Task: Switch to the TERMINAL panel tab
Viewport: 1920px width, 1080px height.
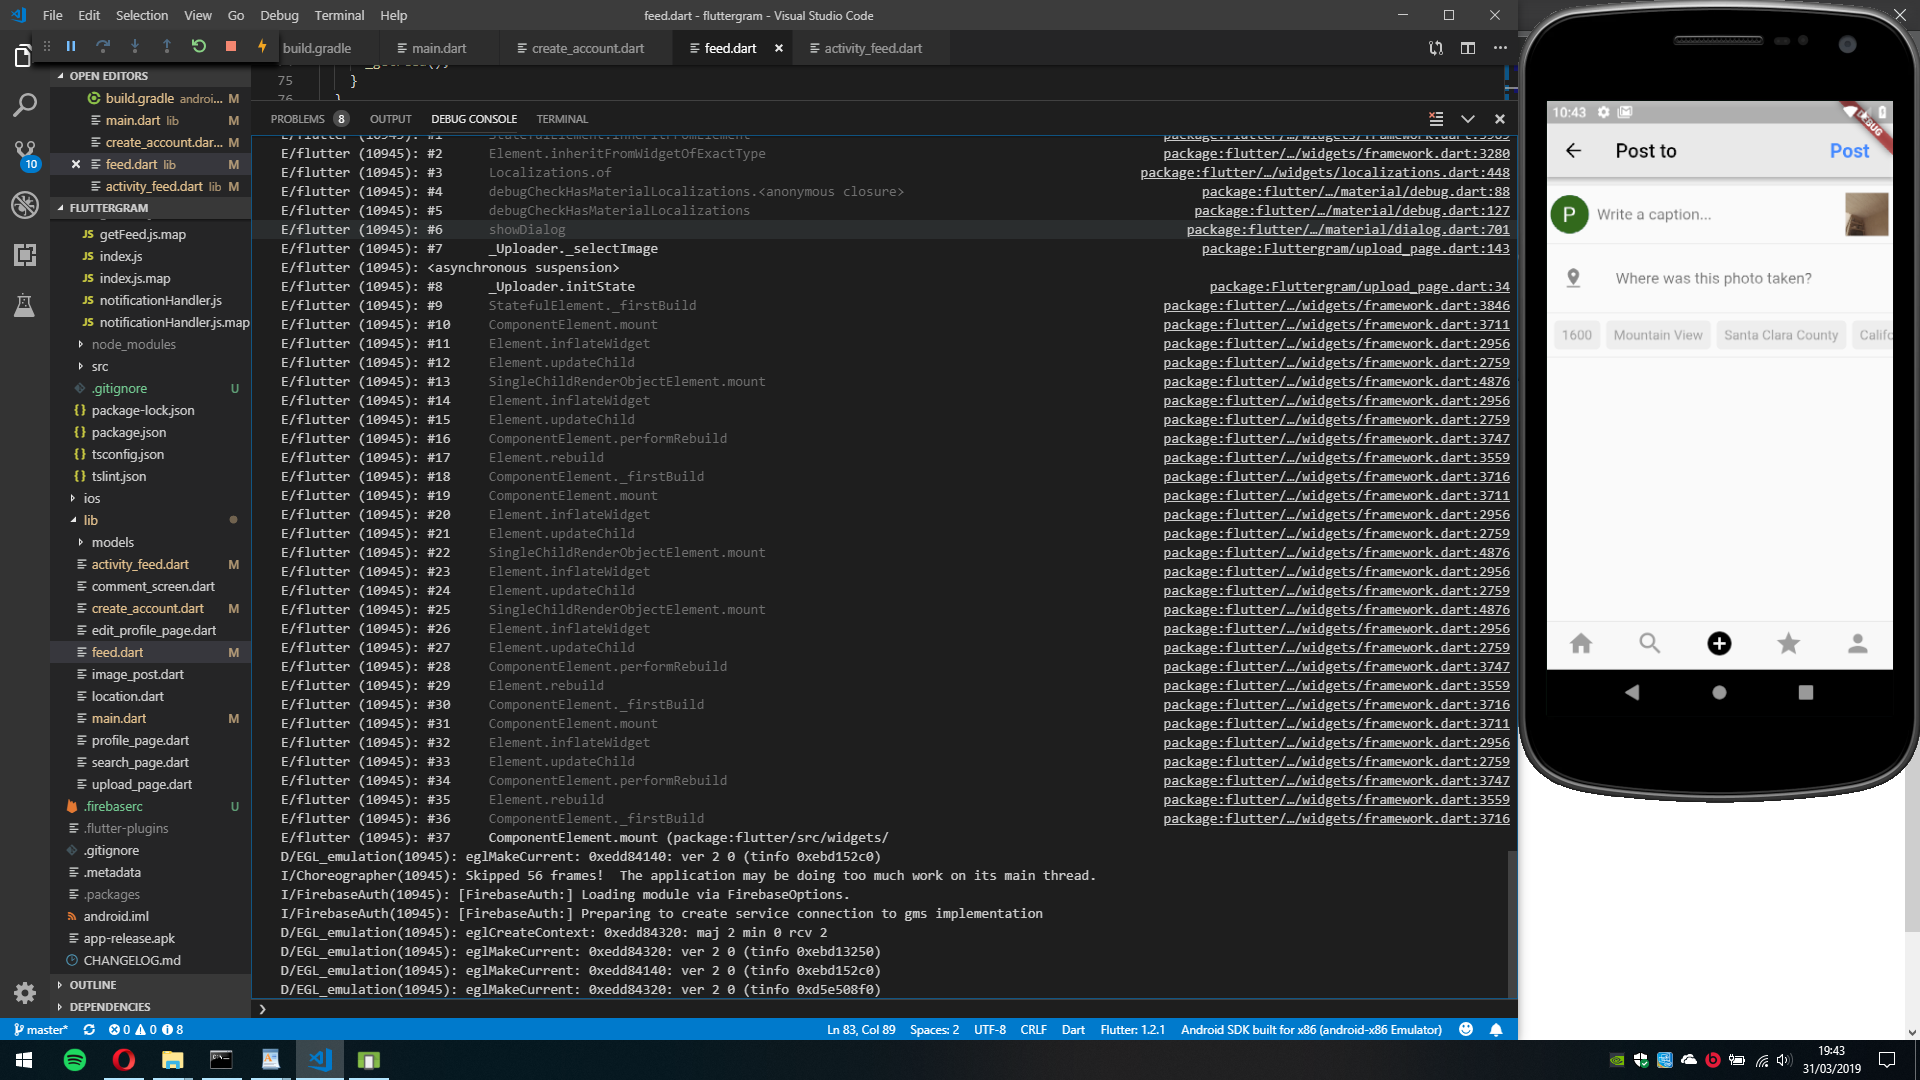Action: click(x=562, y=119)
